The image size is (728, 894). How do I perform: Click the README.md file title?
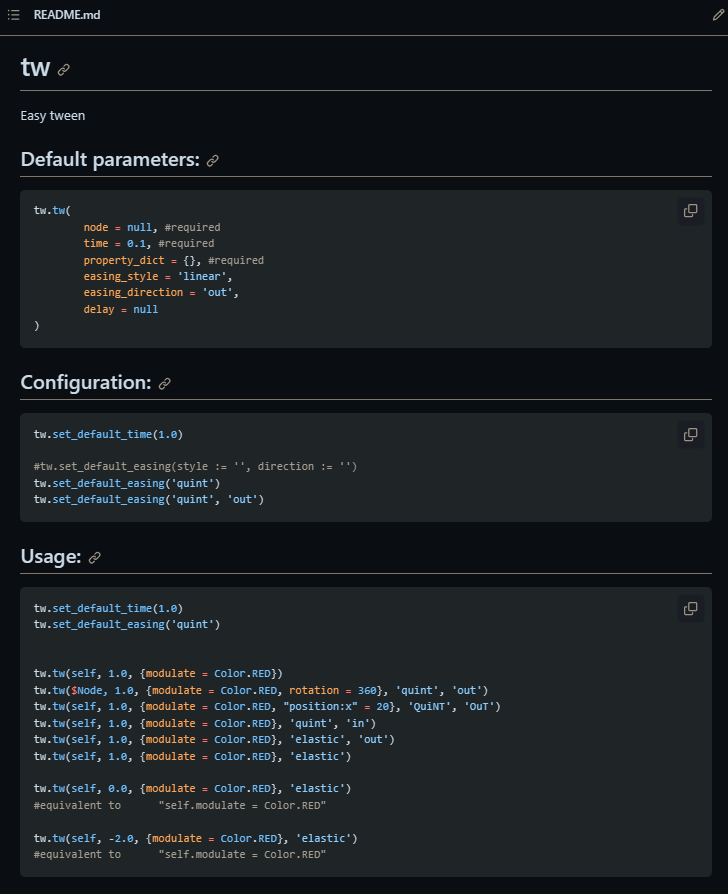(x=67, y=15)
